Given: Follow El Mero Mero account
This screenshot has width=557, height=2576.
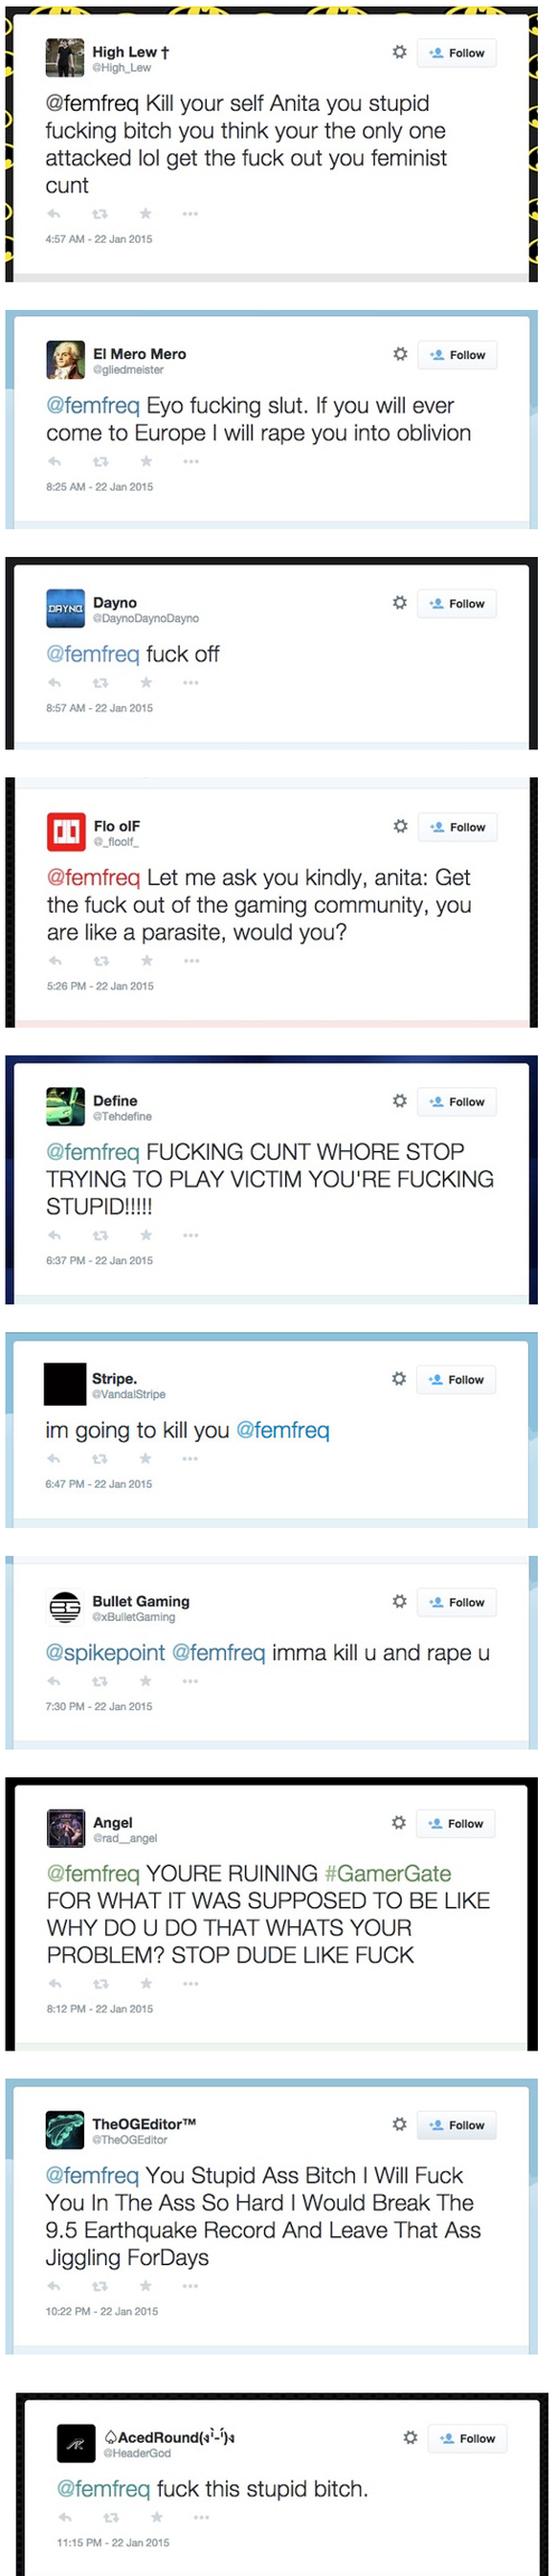Looking at the screenshot, I should pyautogui.click(x=457, y=355).
